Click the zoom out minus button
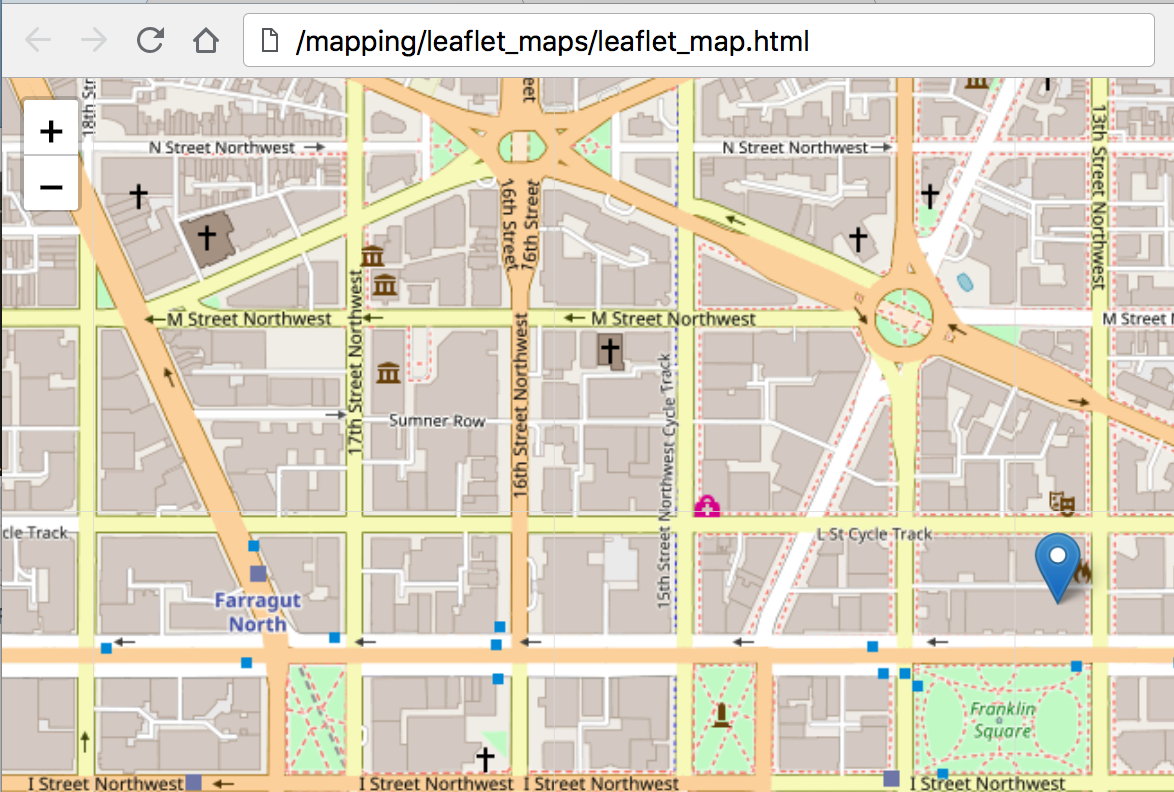1174x792 pixels. tap(51, 185)
